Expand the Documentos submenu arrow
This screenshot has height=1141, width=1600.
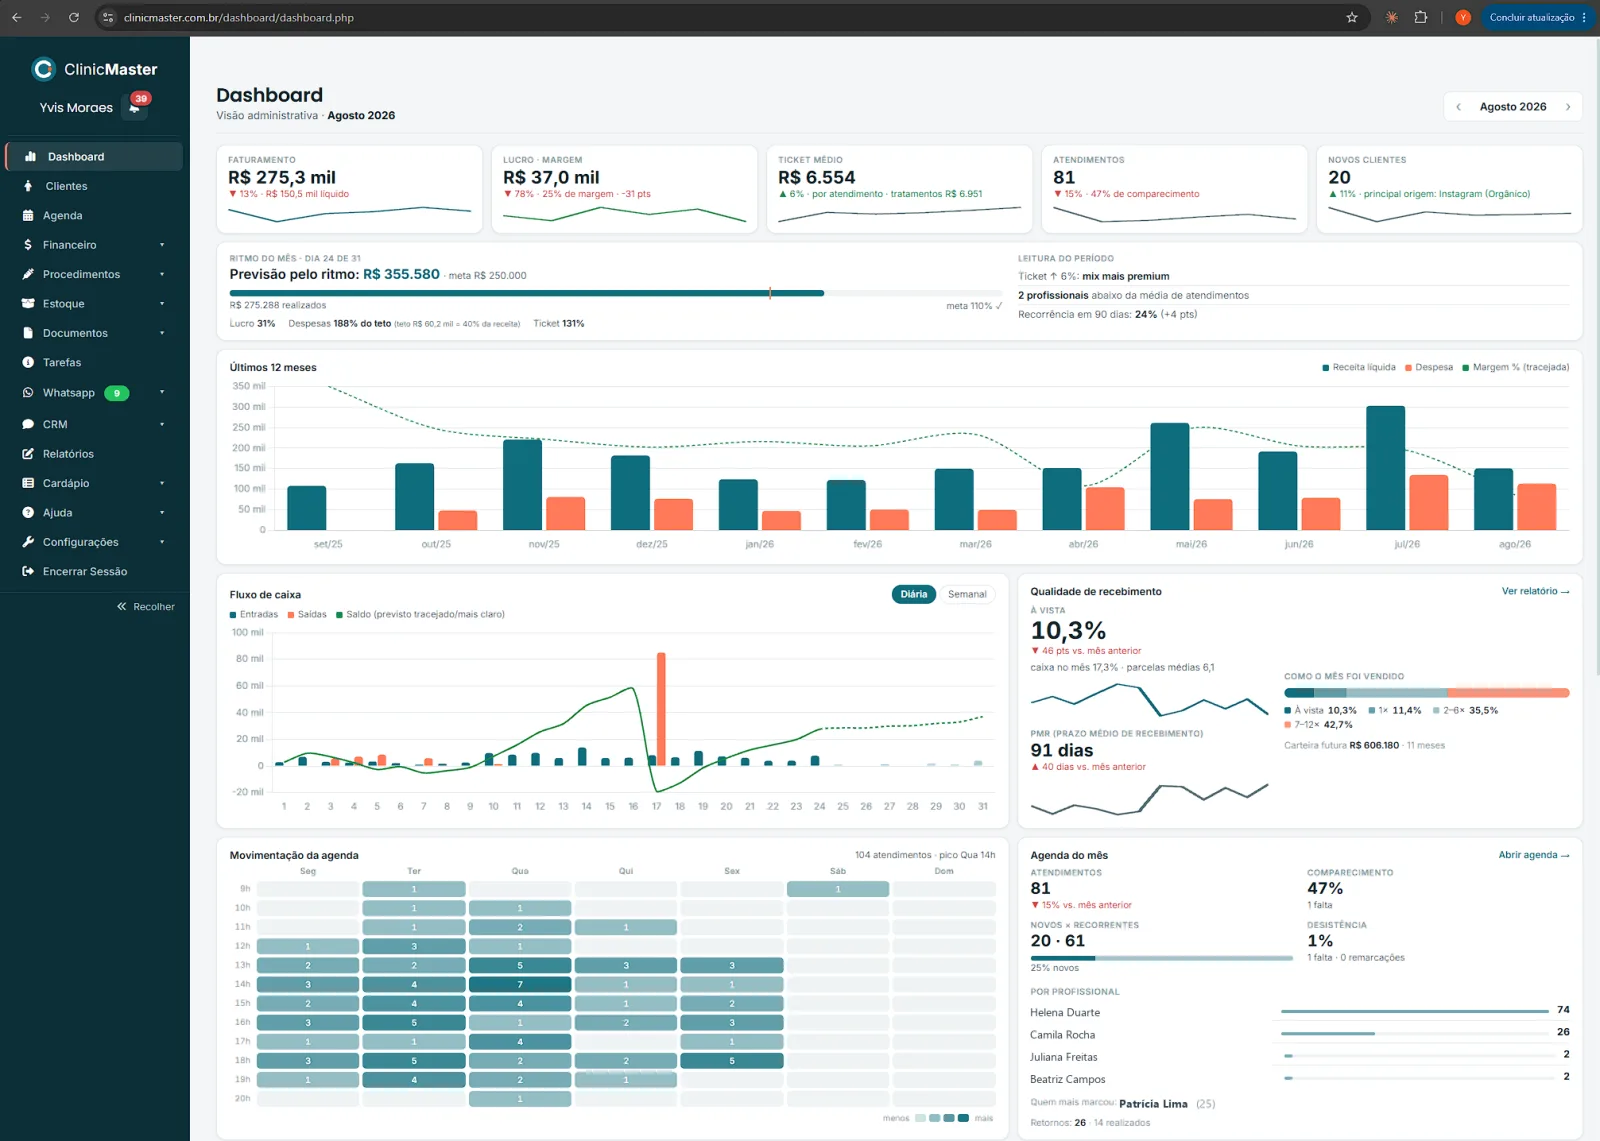point(162,333)
